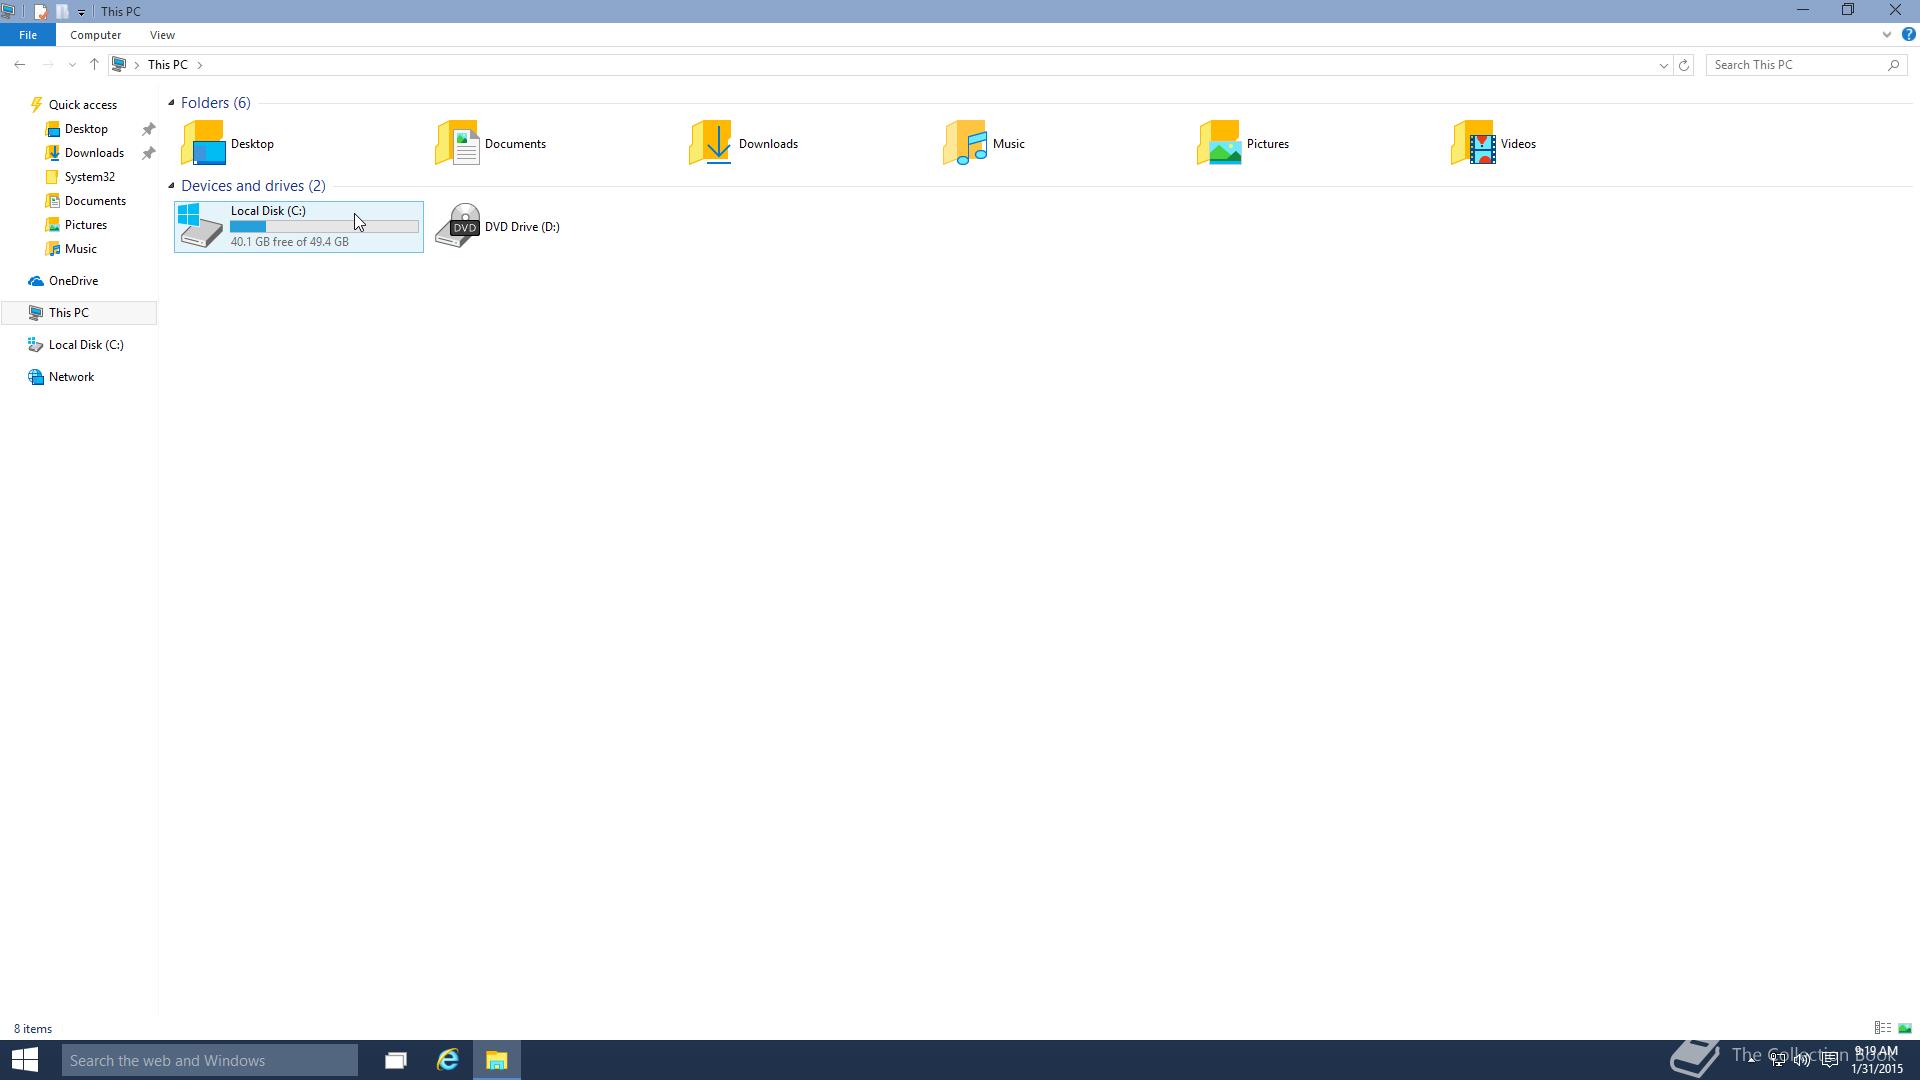Open Action Center notification icon
This screenshot has height=1080, width=1920.
pos(1830,1060)
